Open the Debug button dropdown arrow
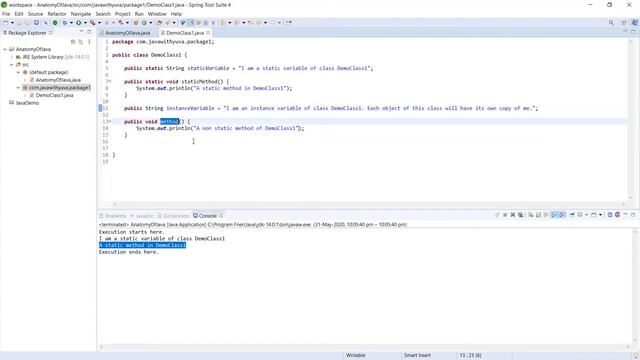Screen dimensions: 640x360 tap(71, 23)
